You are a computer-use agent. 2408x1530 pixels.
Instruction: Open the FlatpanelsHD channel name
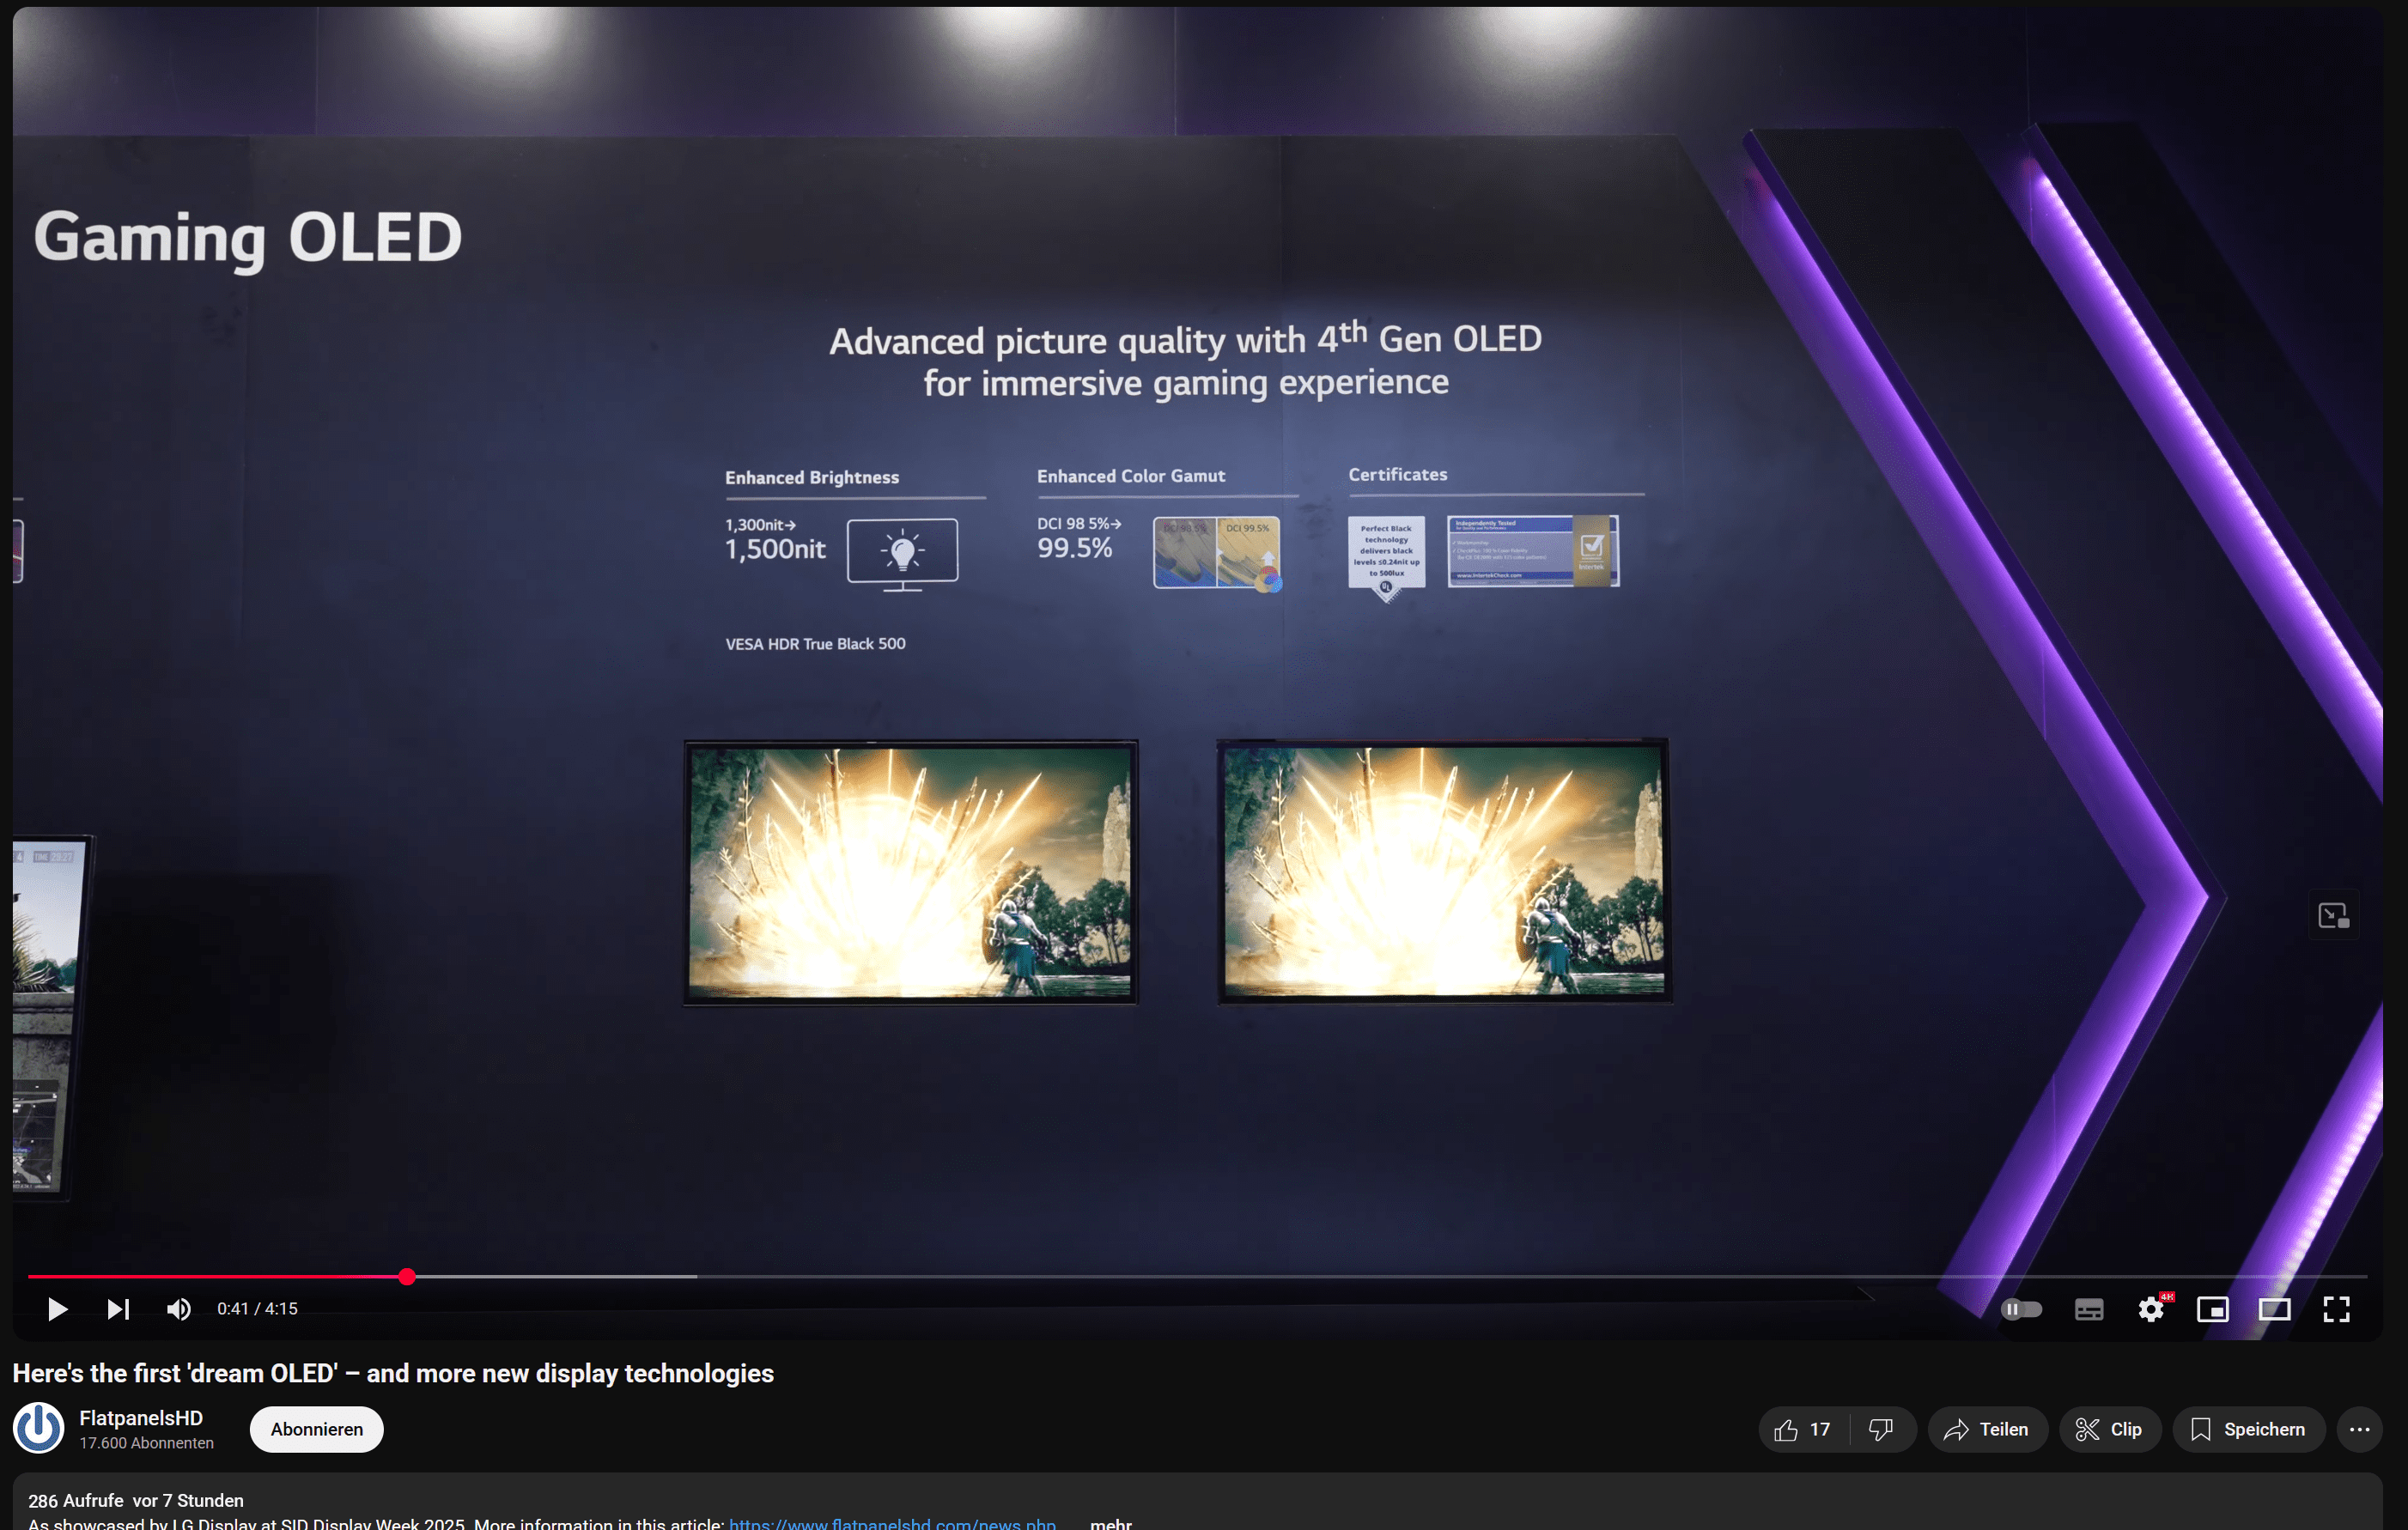(x=141, y=1418)
